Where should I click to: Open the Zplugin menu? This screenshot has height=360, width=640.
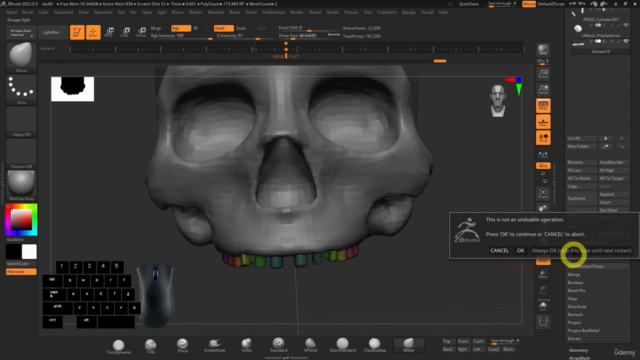point(409,12)
